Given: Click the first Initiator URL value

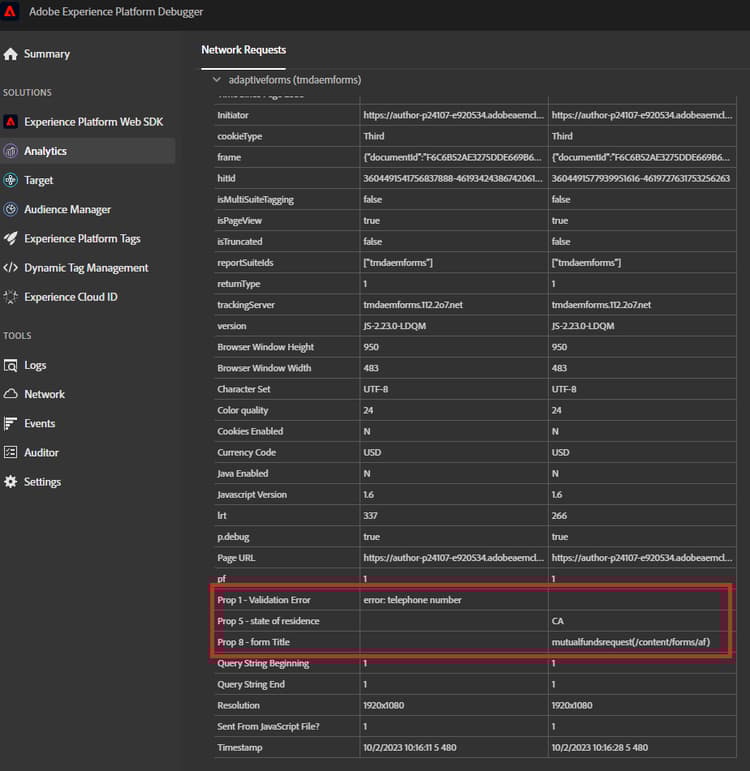Looking at the screenshot, I should coord(452,115).
